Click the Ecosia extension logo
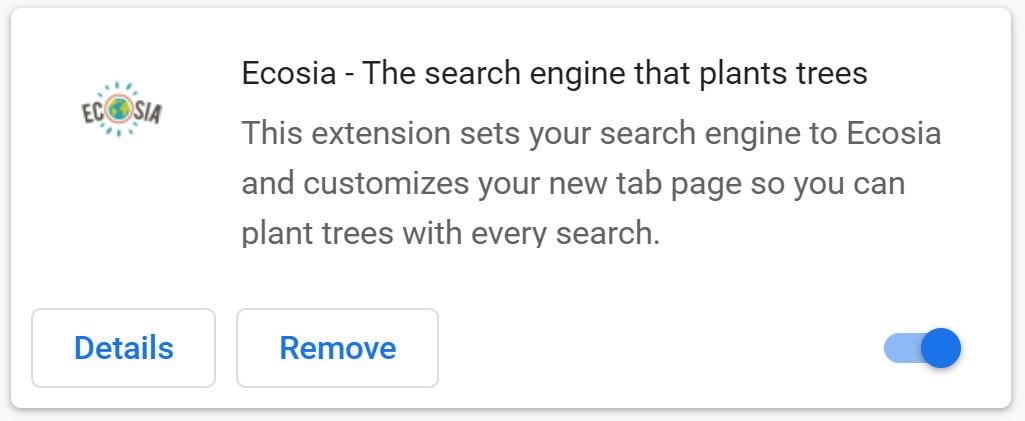 pos(121,110)
